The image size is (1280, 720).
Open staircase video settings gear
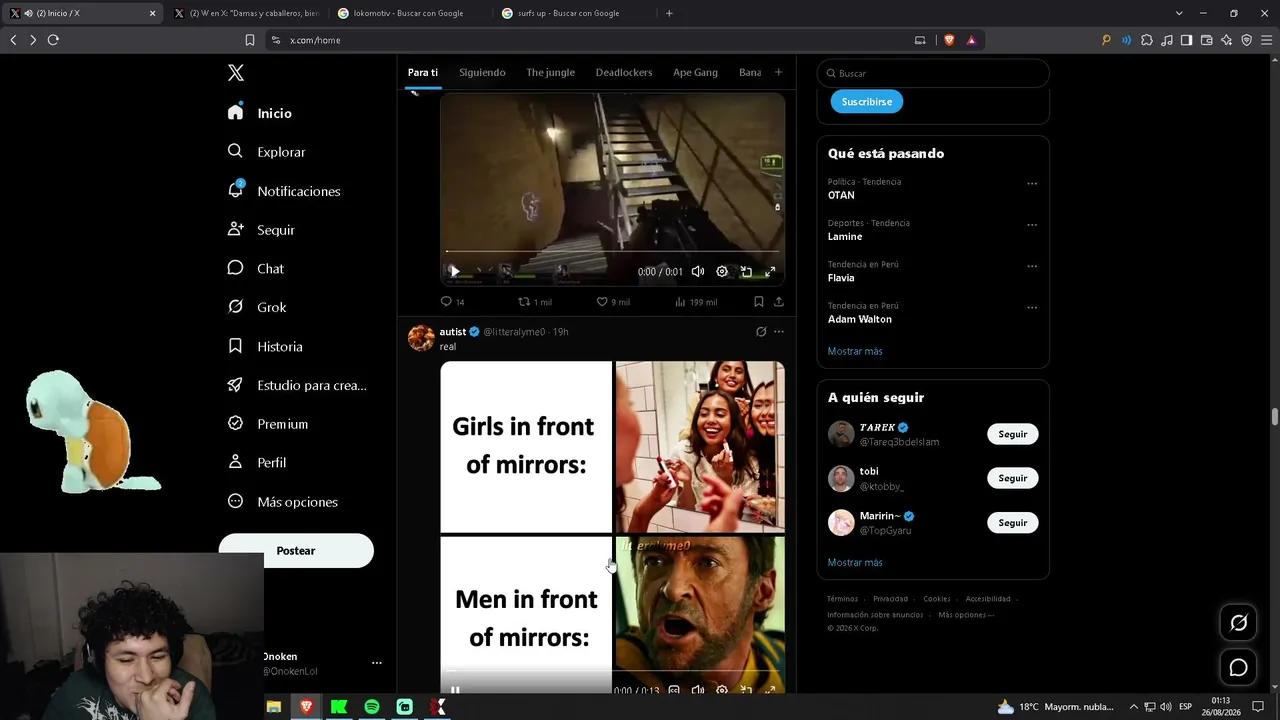pos(722,271)
